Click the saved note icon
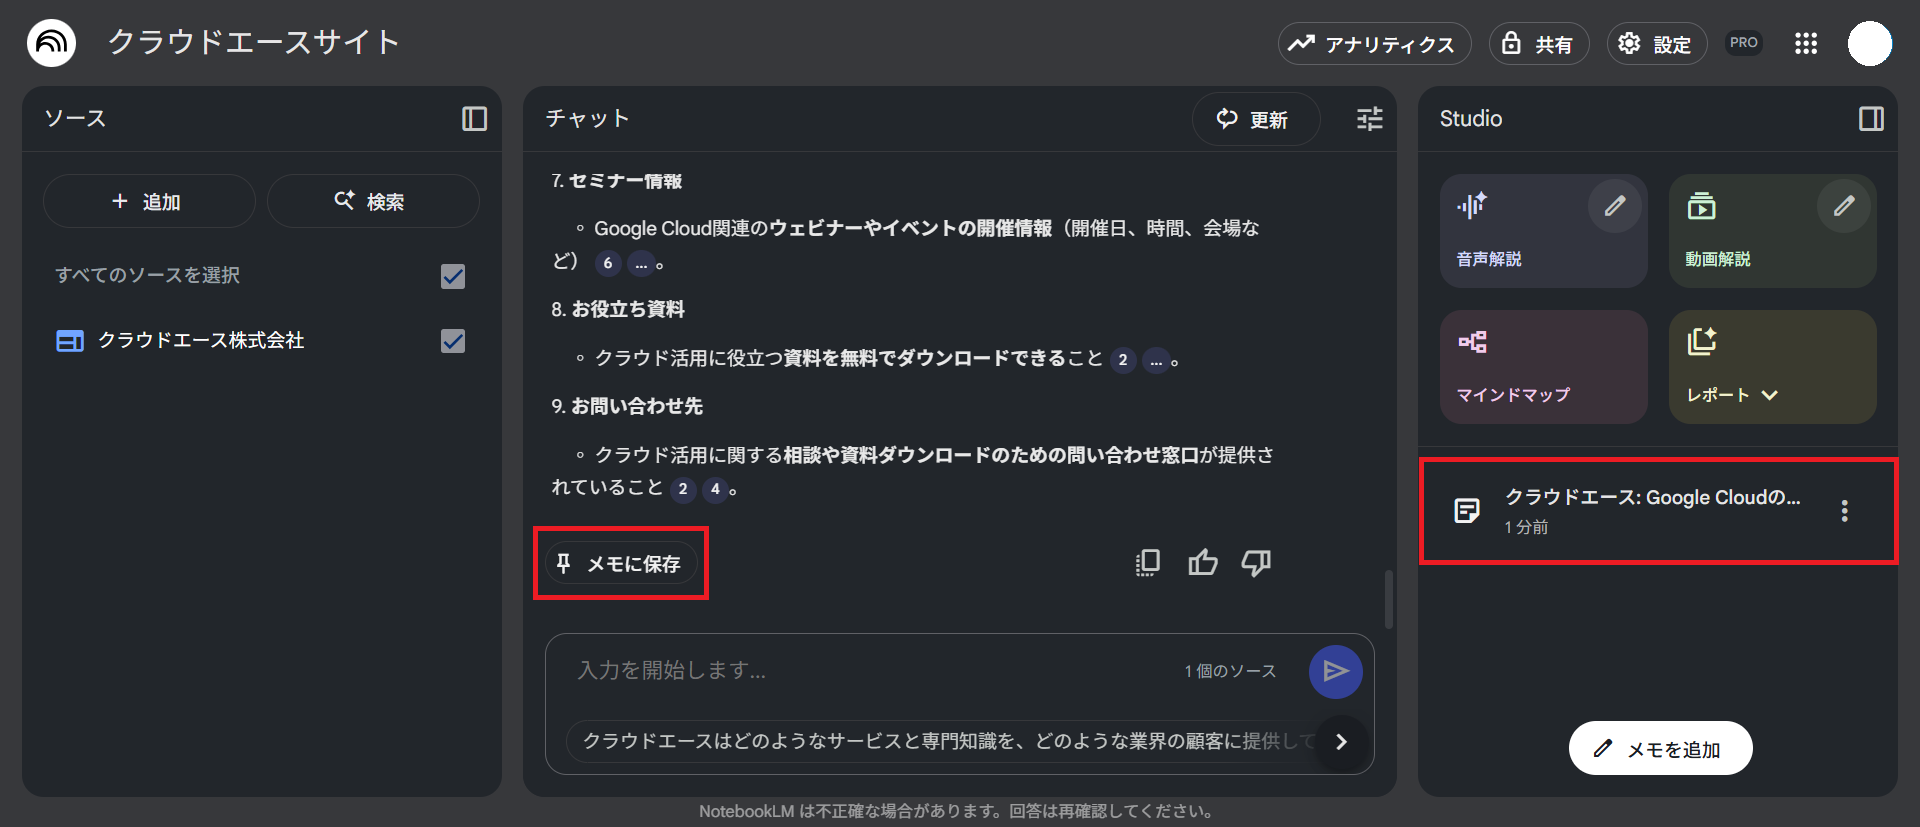The image size is (1920, 827). click(x=1467, y=511)
